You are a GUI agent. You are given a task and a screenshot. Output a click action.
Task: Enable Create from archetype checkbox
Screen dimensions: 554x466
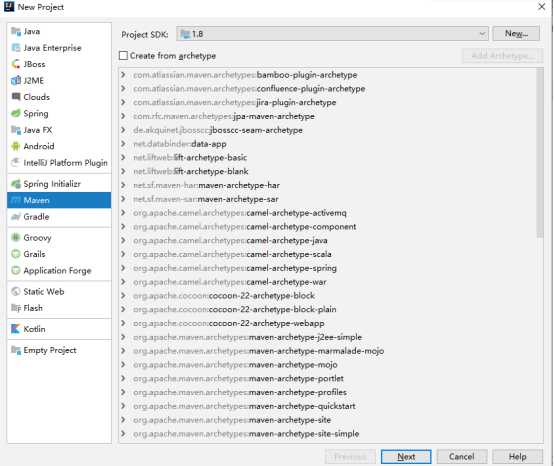click(123, 55)
